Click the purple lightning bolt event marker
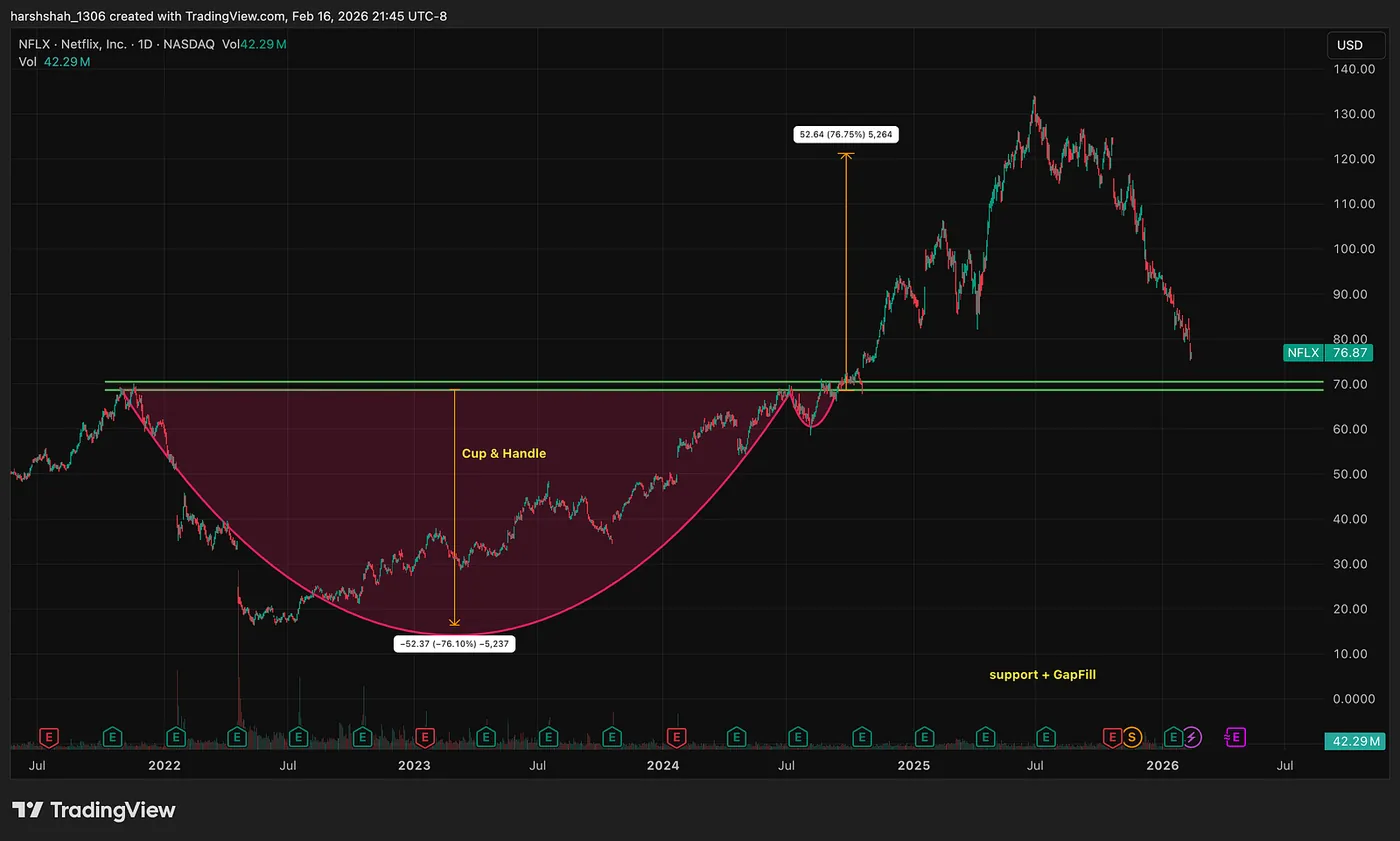 (x=1193, y=737)
